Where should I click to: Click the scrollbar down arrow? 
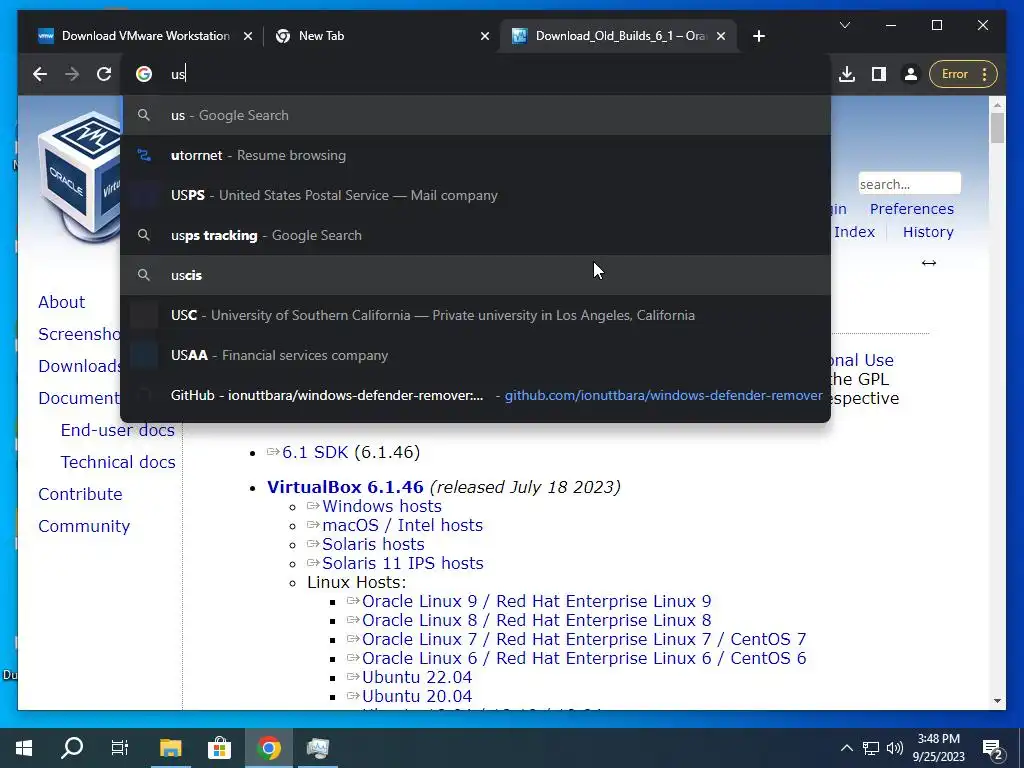[997, 701]
